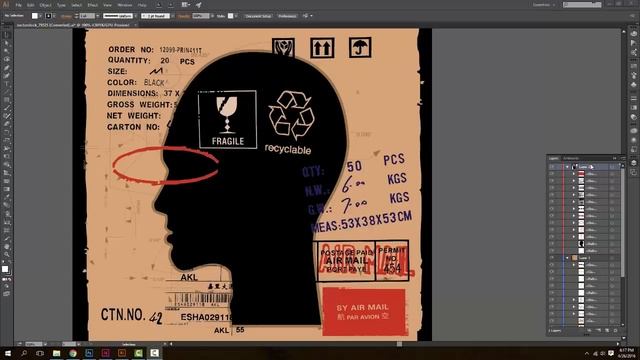Select the Scale tool
The width and height of the screenshot is (640, 360).
[x=7, y=140]
